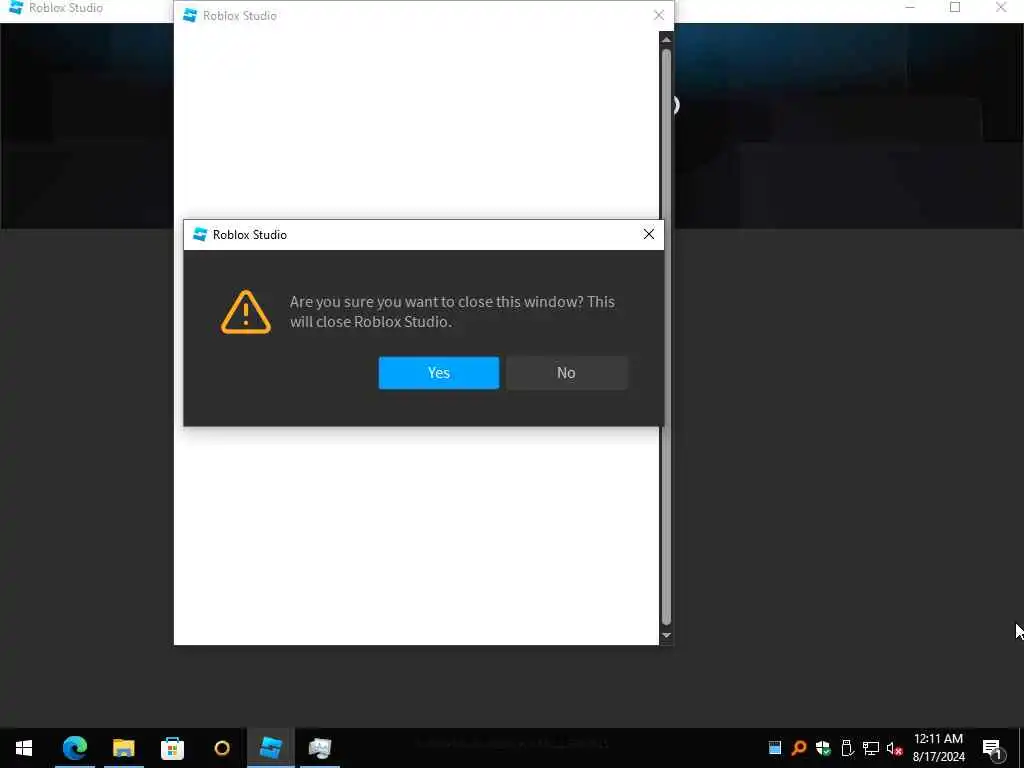This screenshot has height=768, width=1024.
Task: Launch Microsoft Edge from the taskbar
Action: pos(74,748)
